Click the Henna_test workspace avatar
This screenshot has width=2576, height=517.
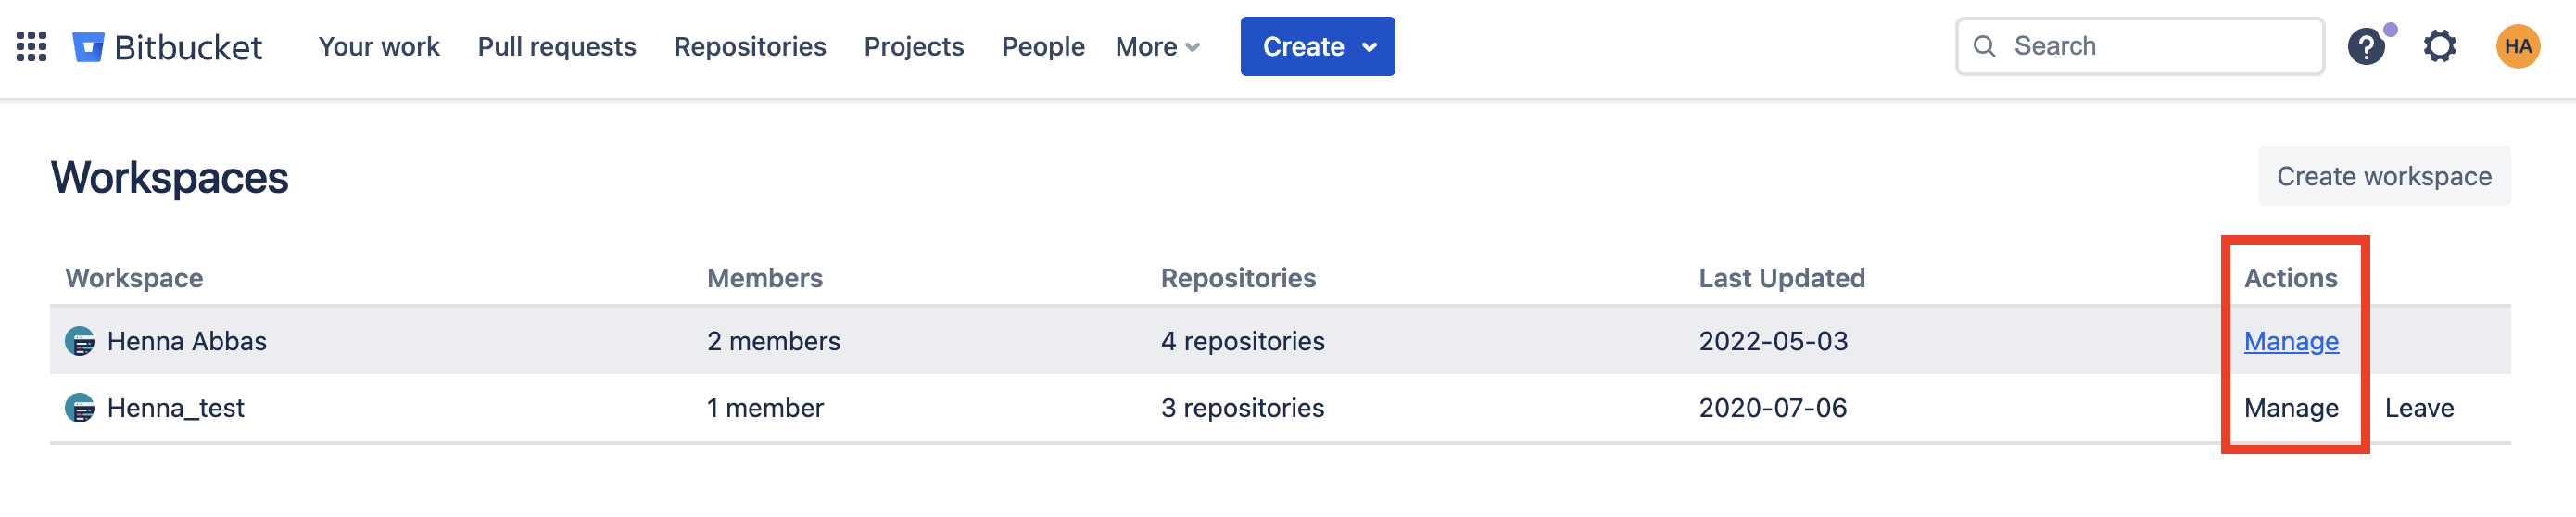[80, 408]
